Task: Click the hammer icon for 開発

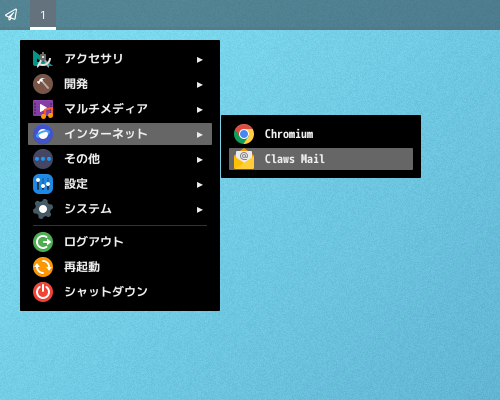Action: click(43, 84)
